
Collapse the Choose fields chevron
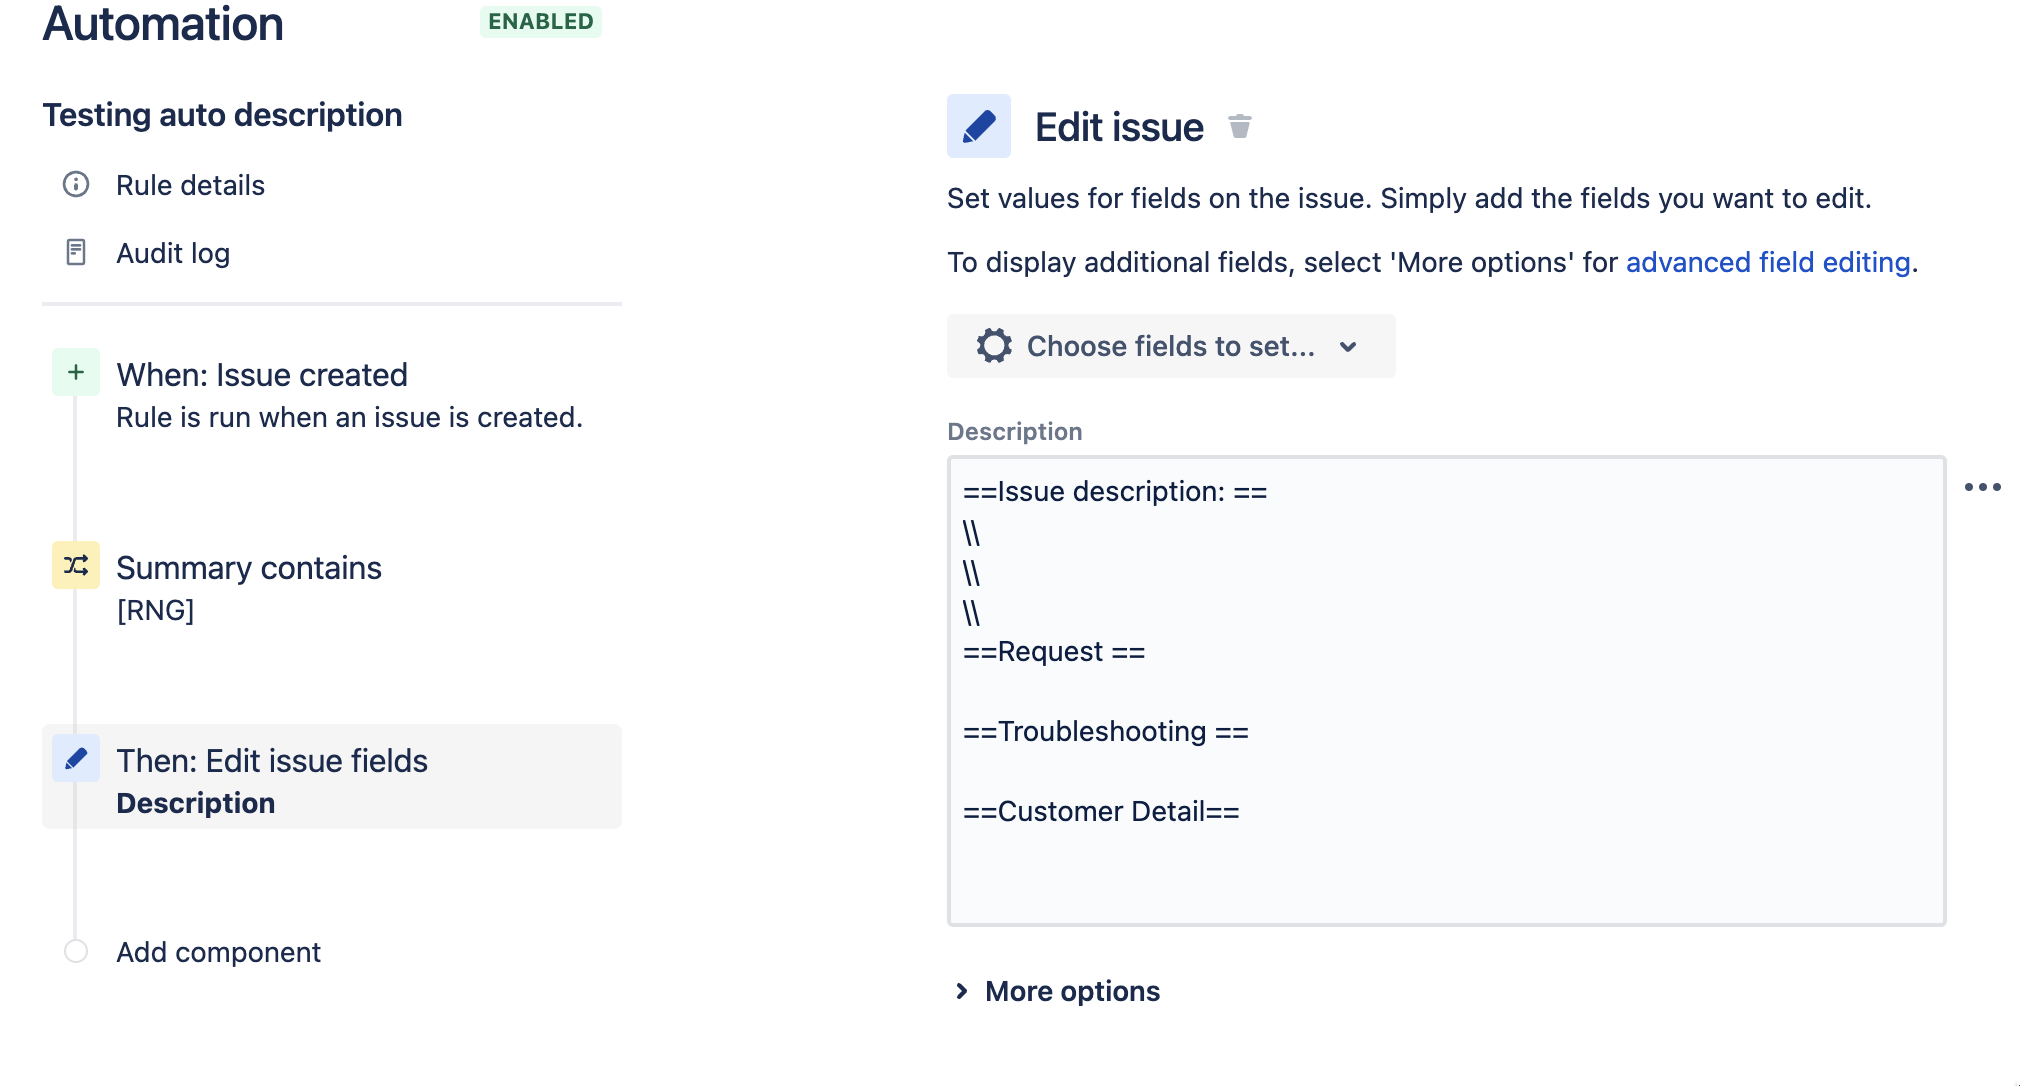pos(1348,346)
